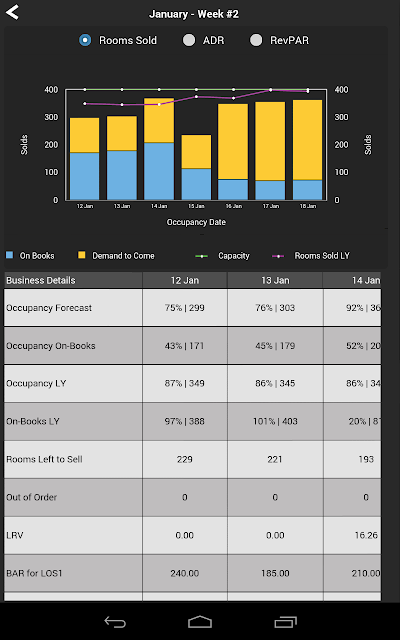Select the 13 Jan column header
The image size is (400, 640).
pyautogui.click(x=275, y=280)
